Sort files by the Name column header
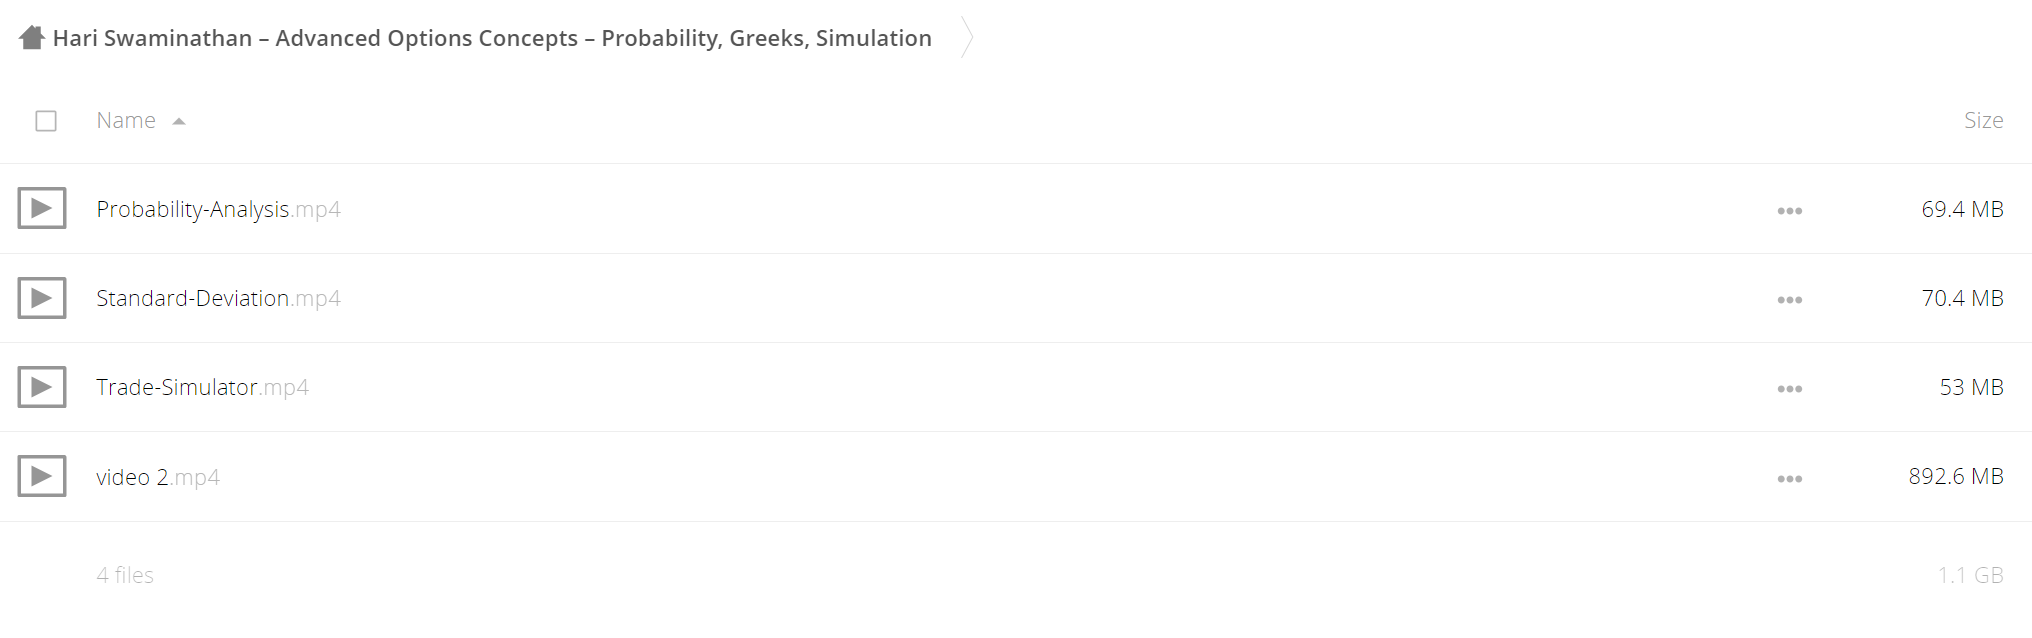Screen dimensions: 2032x638 [x=126, y=120]
